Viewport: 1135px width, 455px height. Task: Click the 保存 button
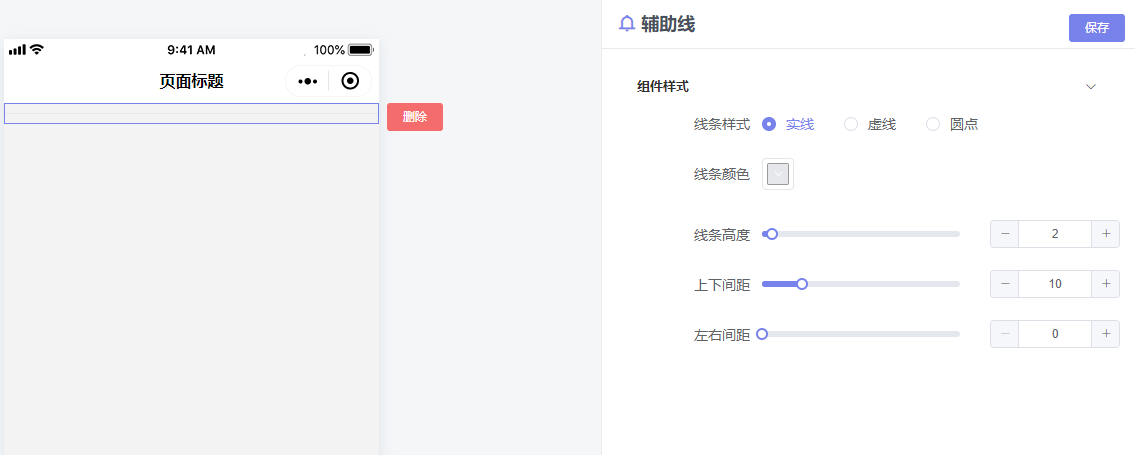[1097, 28]
